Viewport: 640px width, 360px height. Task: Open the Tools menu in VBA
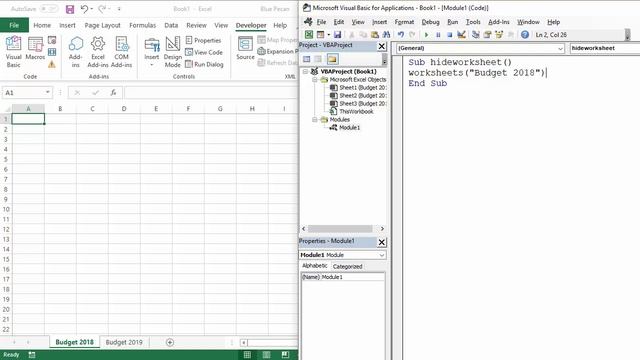click(x=473, y=22)
